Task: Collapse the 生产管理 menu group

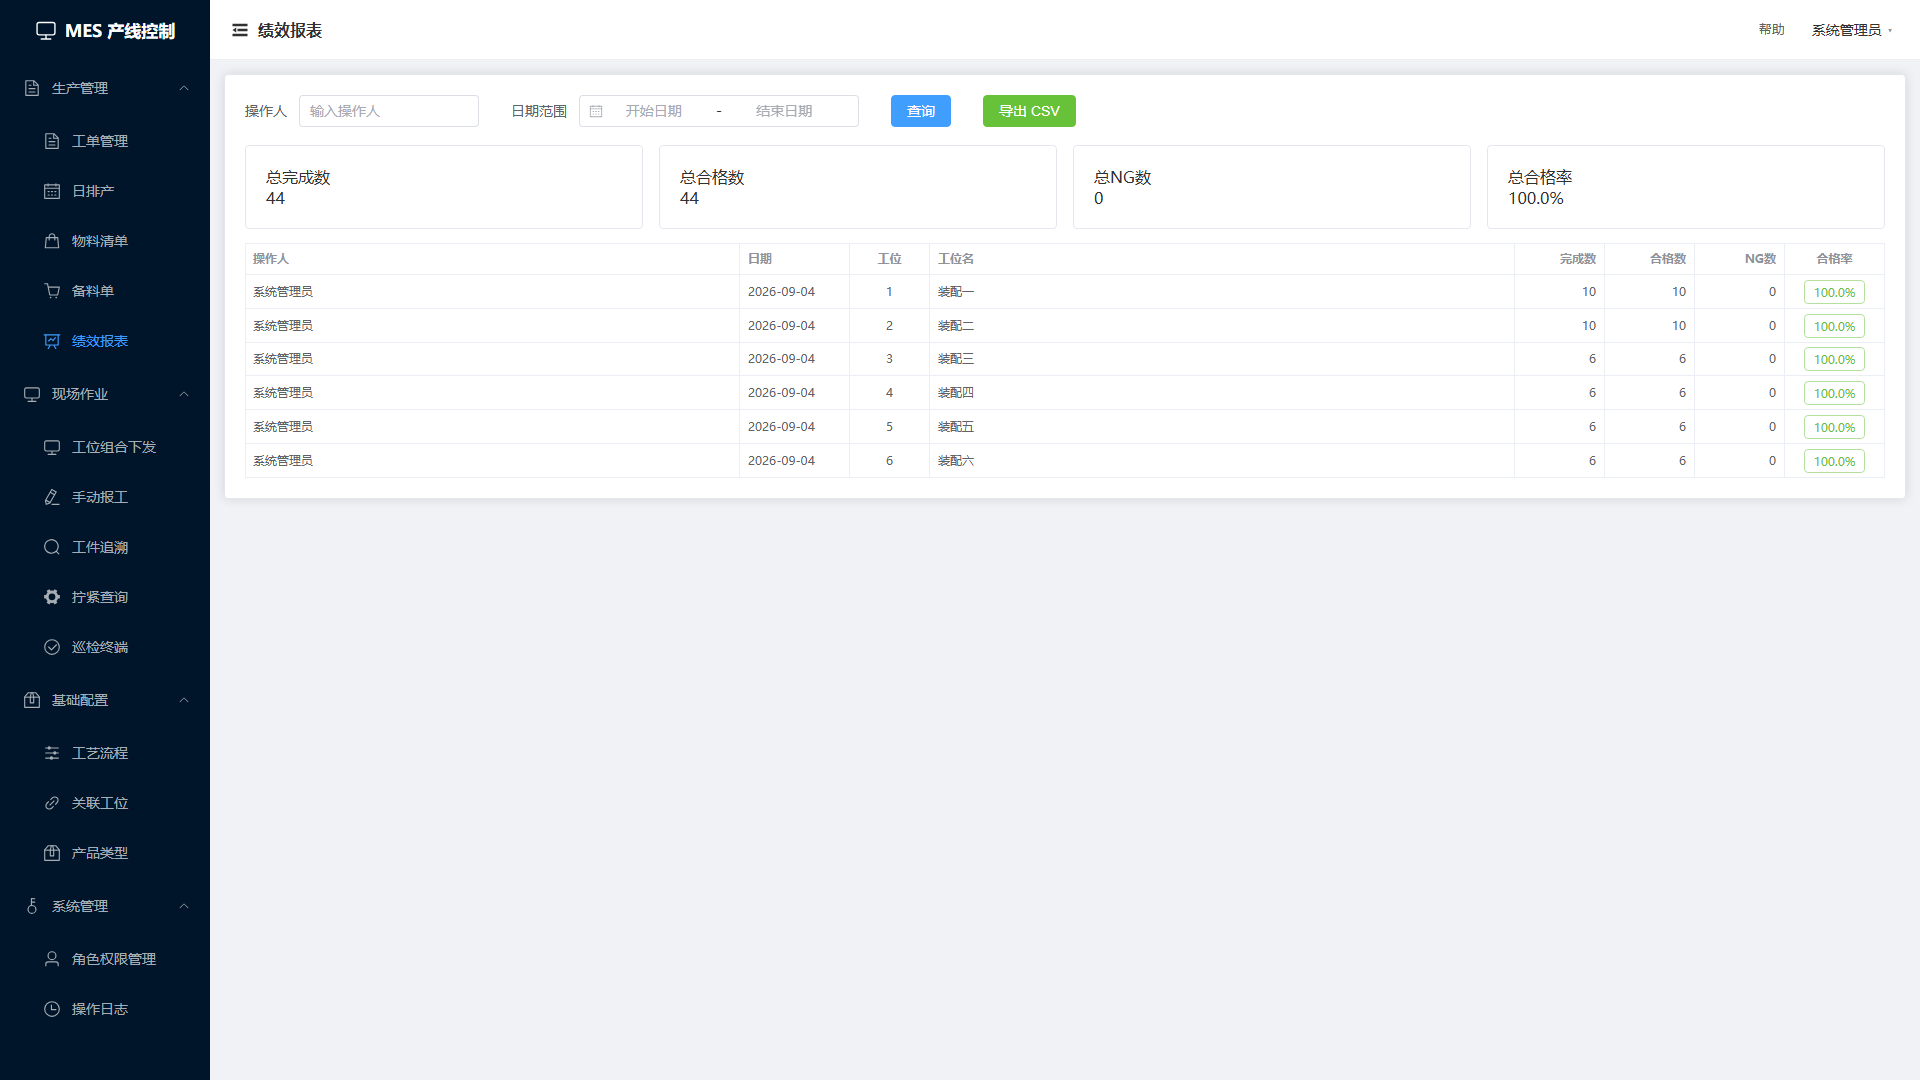Action: point(105,88)
